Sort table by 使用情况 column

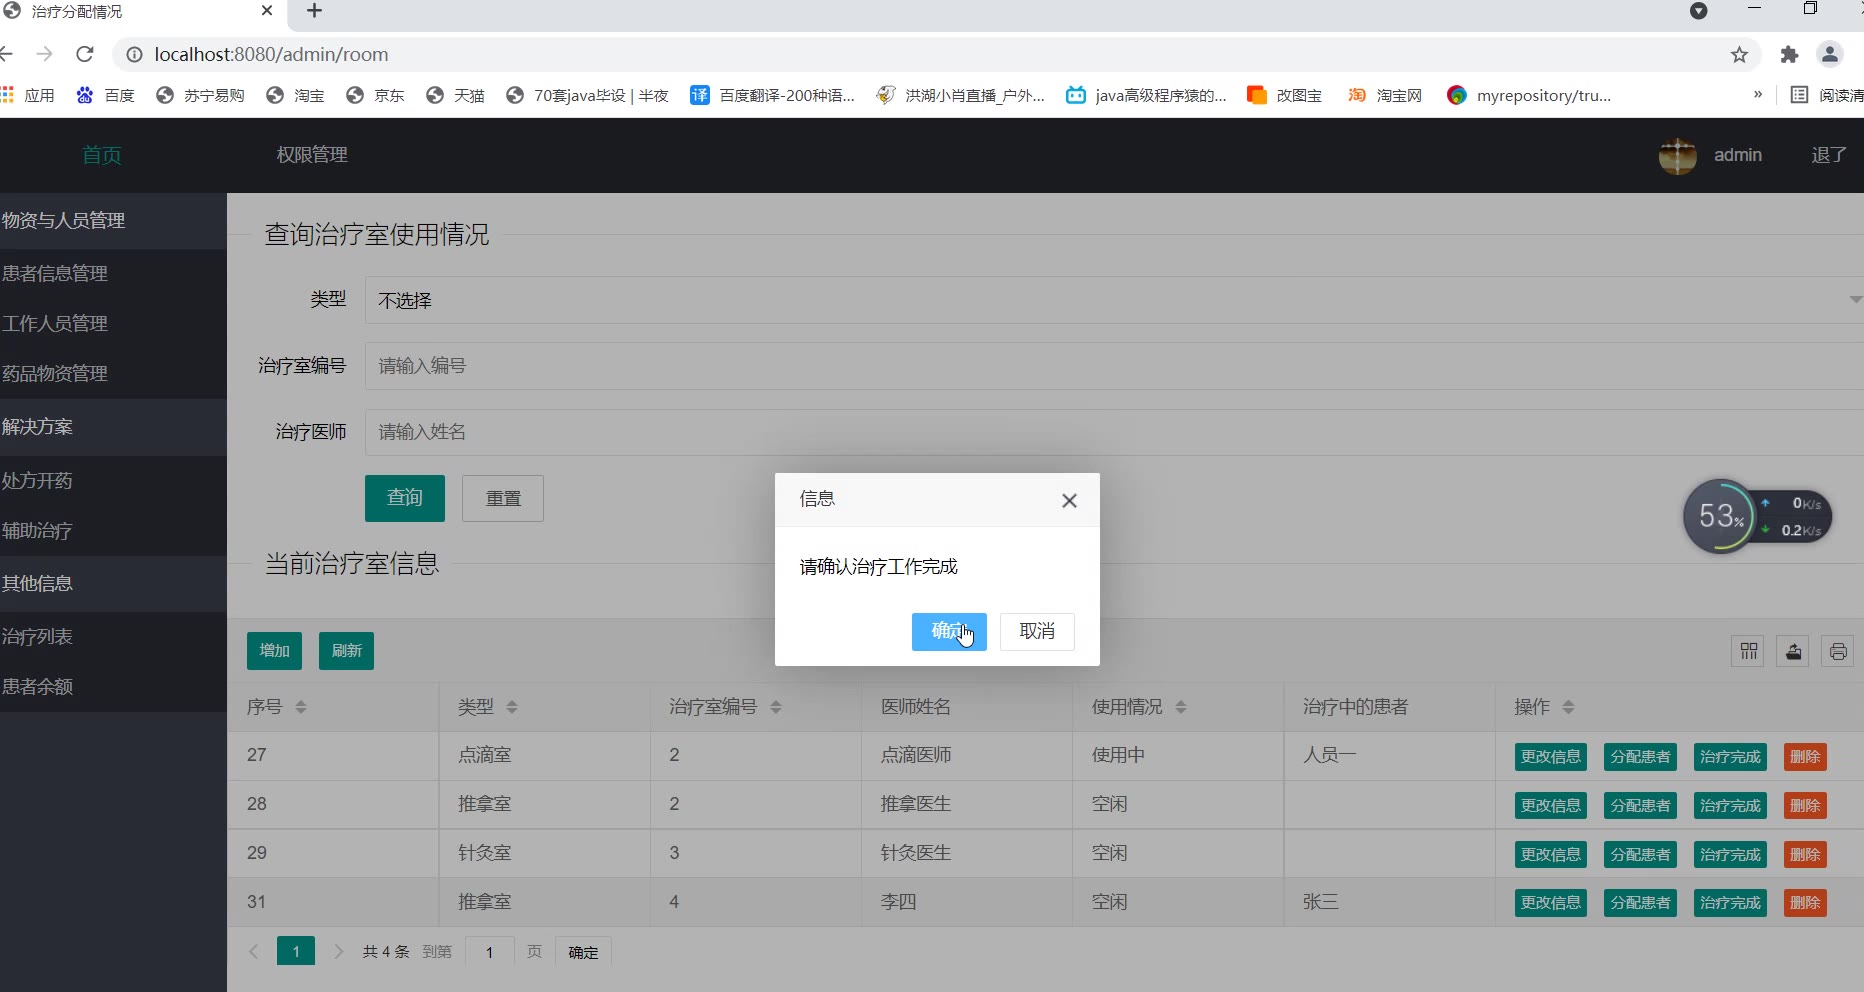point(1181,707)
